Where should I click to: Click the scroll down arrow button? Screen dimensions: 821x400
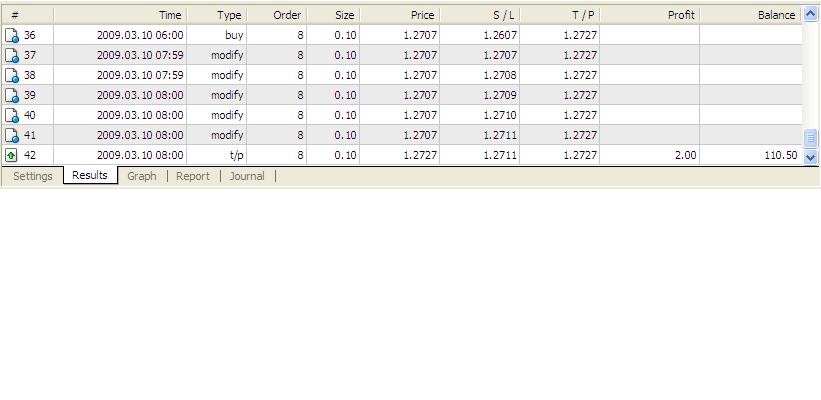click(x=810, y=157)
